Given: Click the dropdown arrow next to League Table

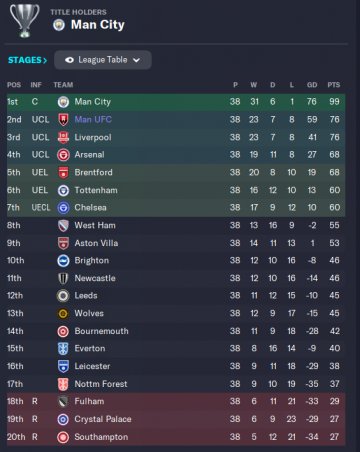Looking at the screenshot, I should tap(136, 60).
